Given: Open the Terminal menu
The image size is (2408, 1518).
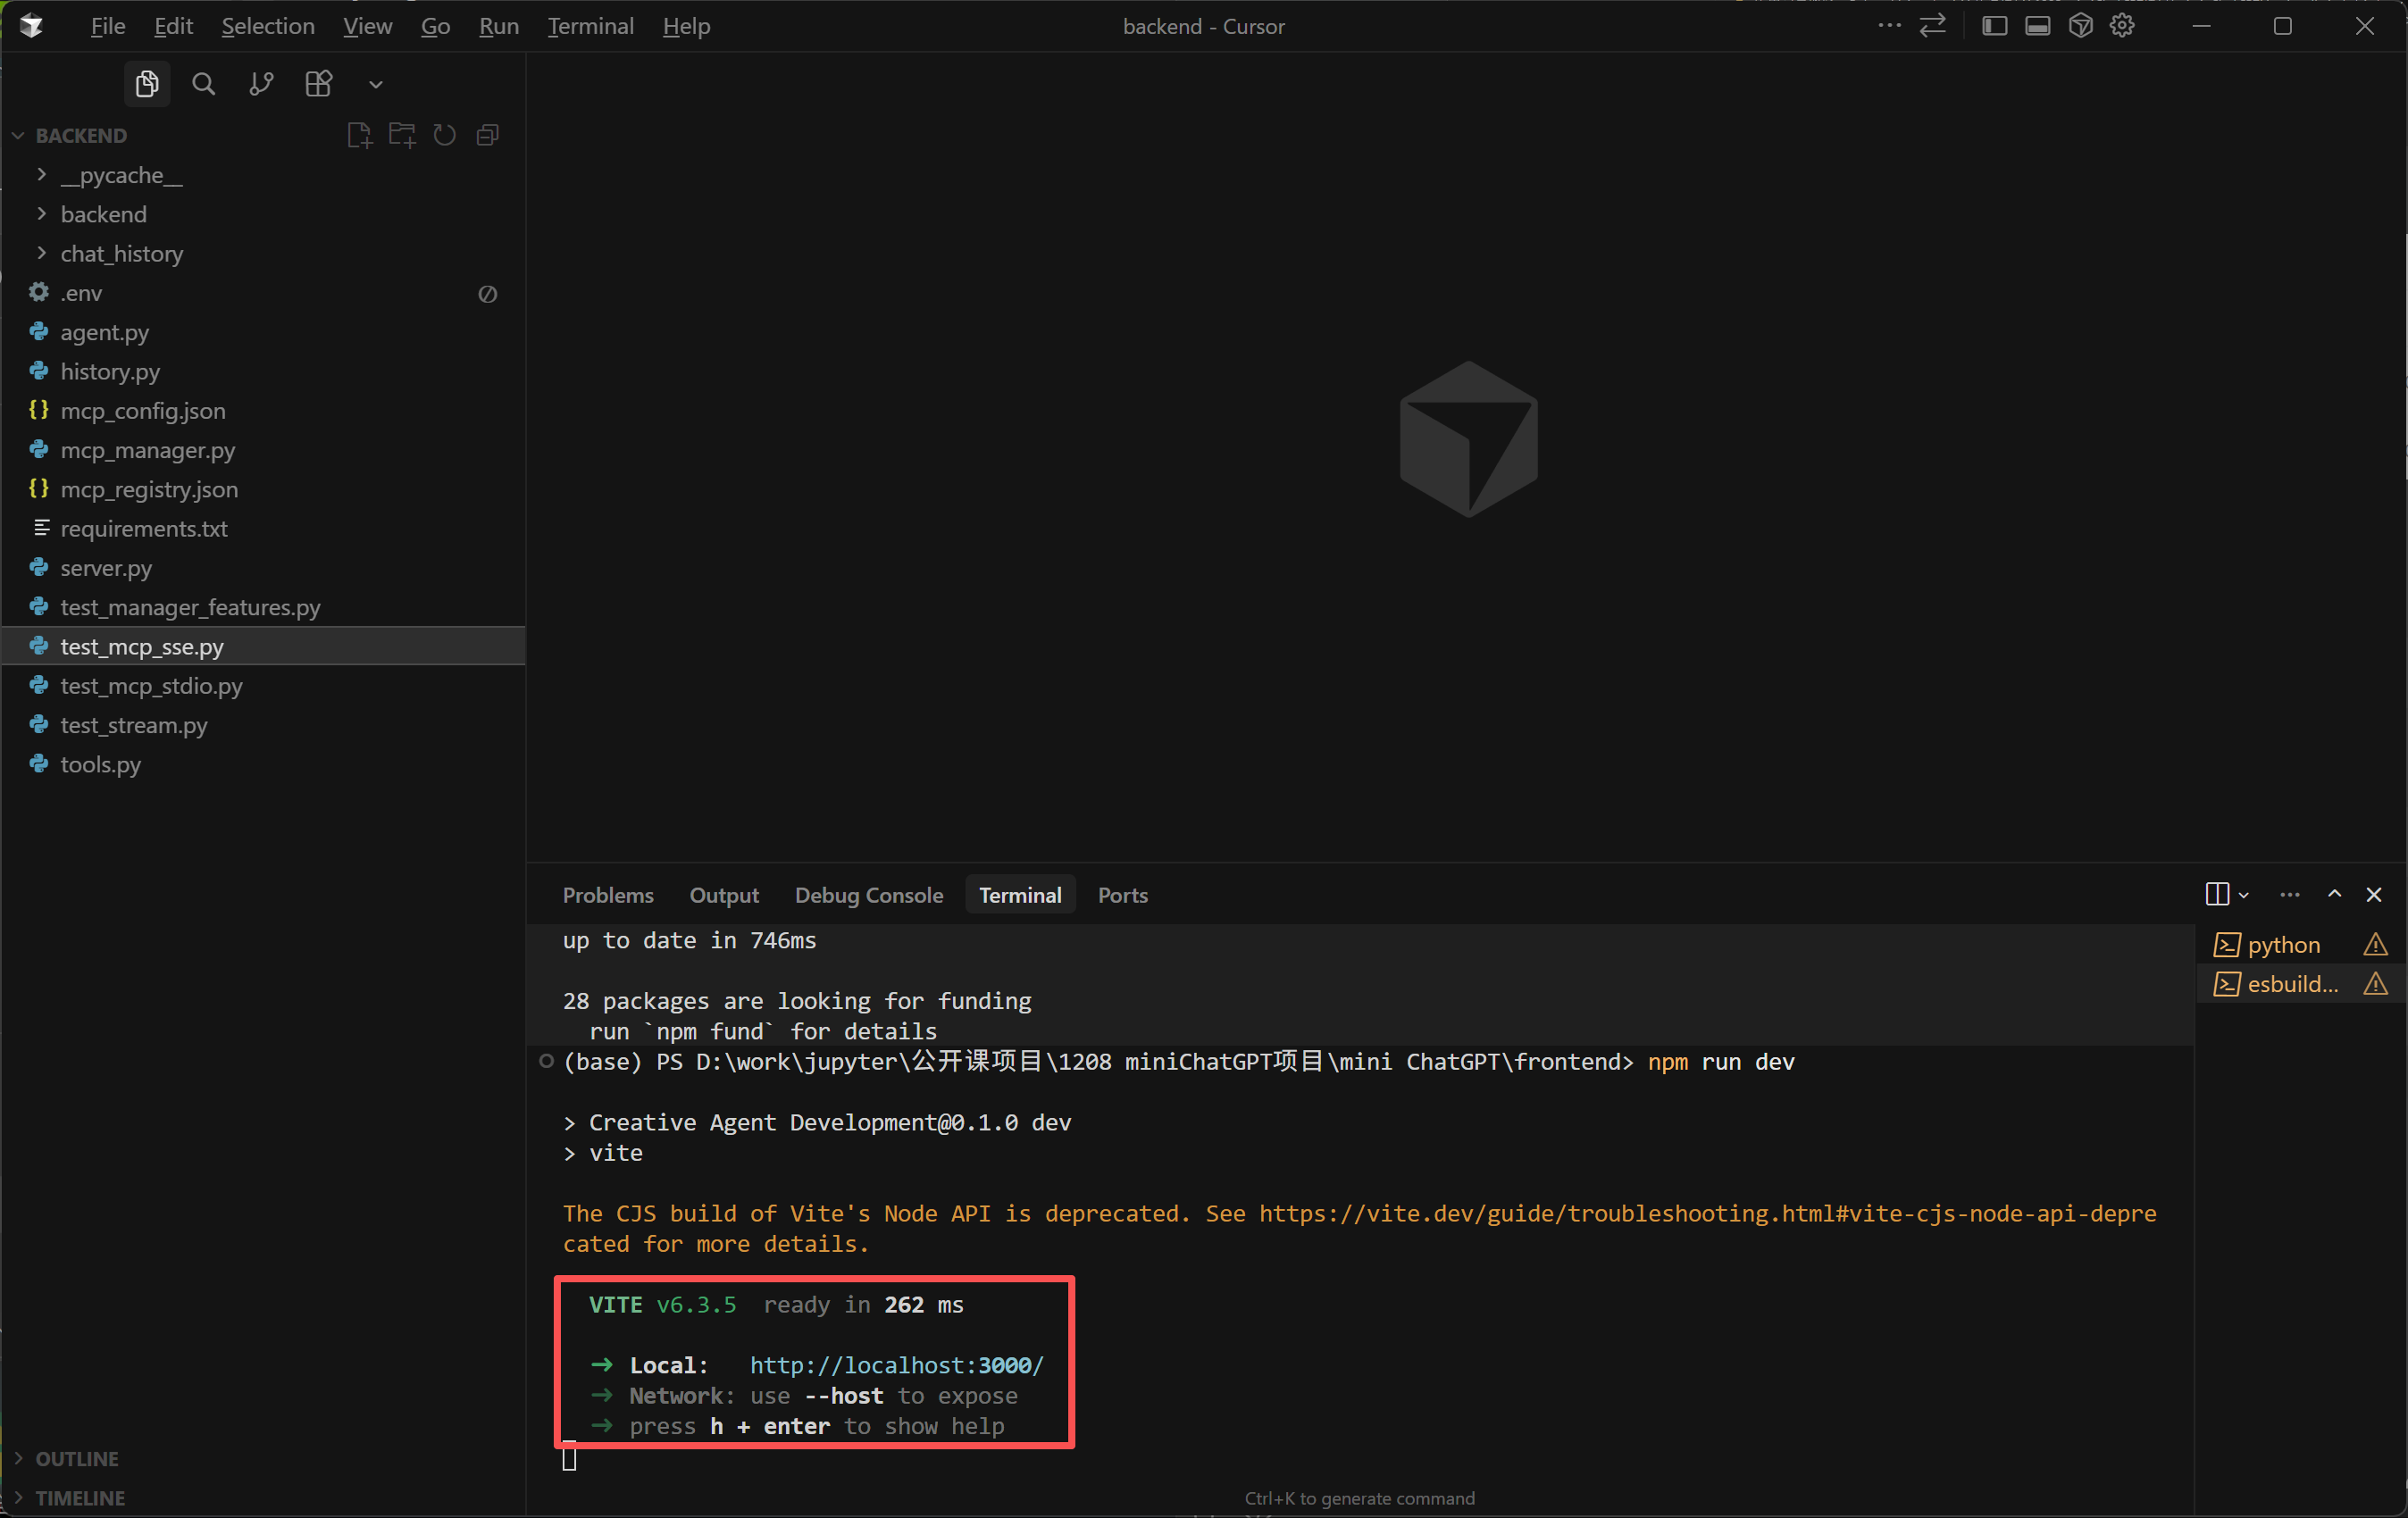Looking at the screenshot, I should click(590, 26).
